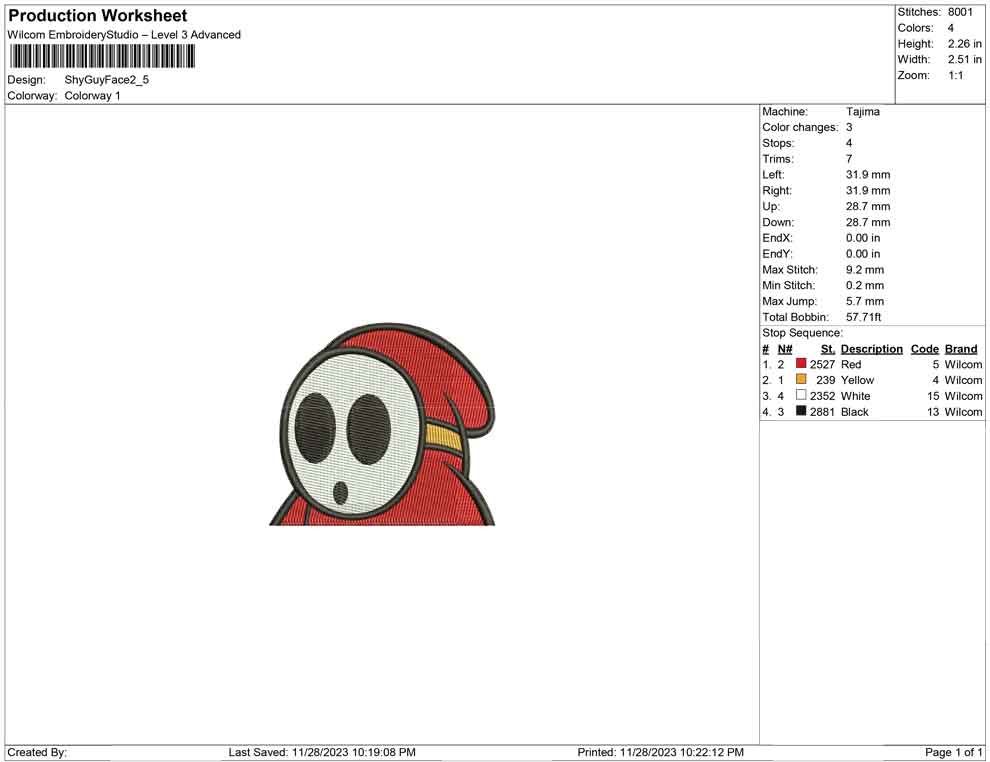Image resolution: width=990 pixels, height=762 pixels.
Task: Click the 'EndX:' label
Action: tap(777, 238)
